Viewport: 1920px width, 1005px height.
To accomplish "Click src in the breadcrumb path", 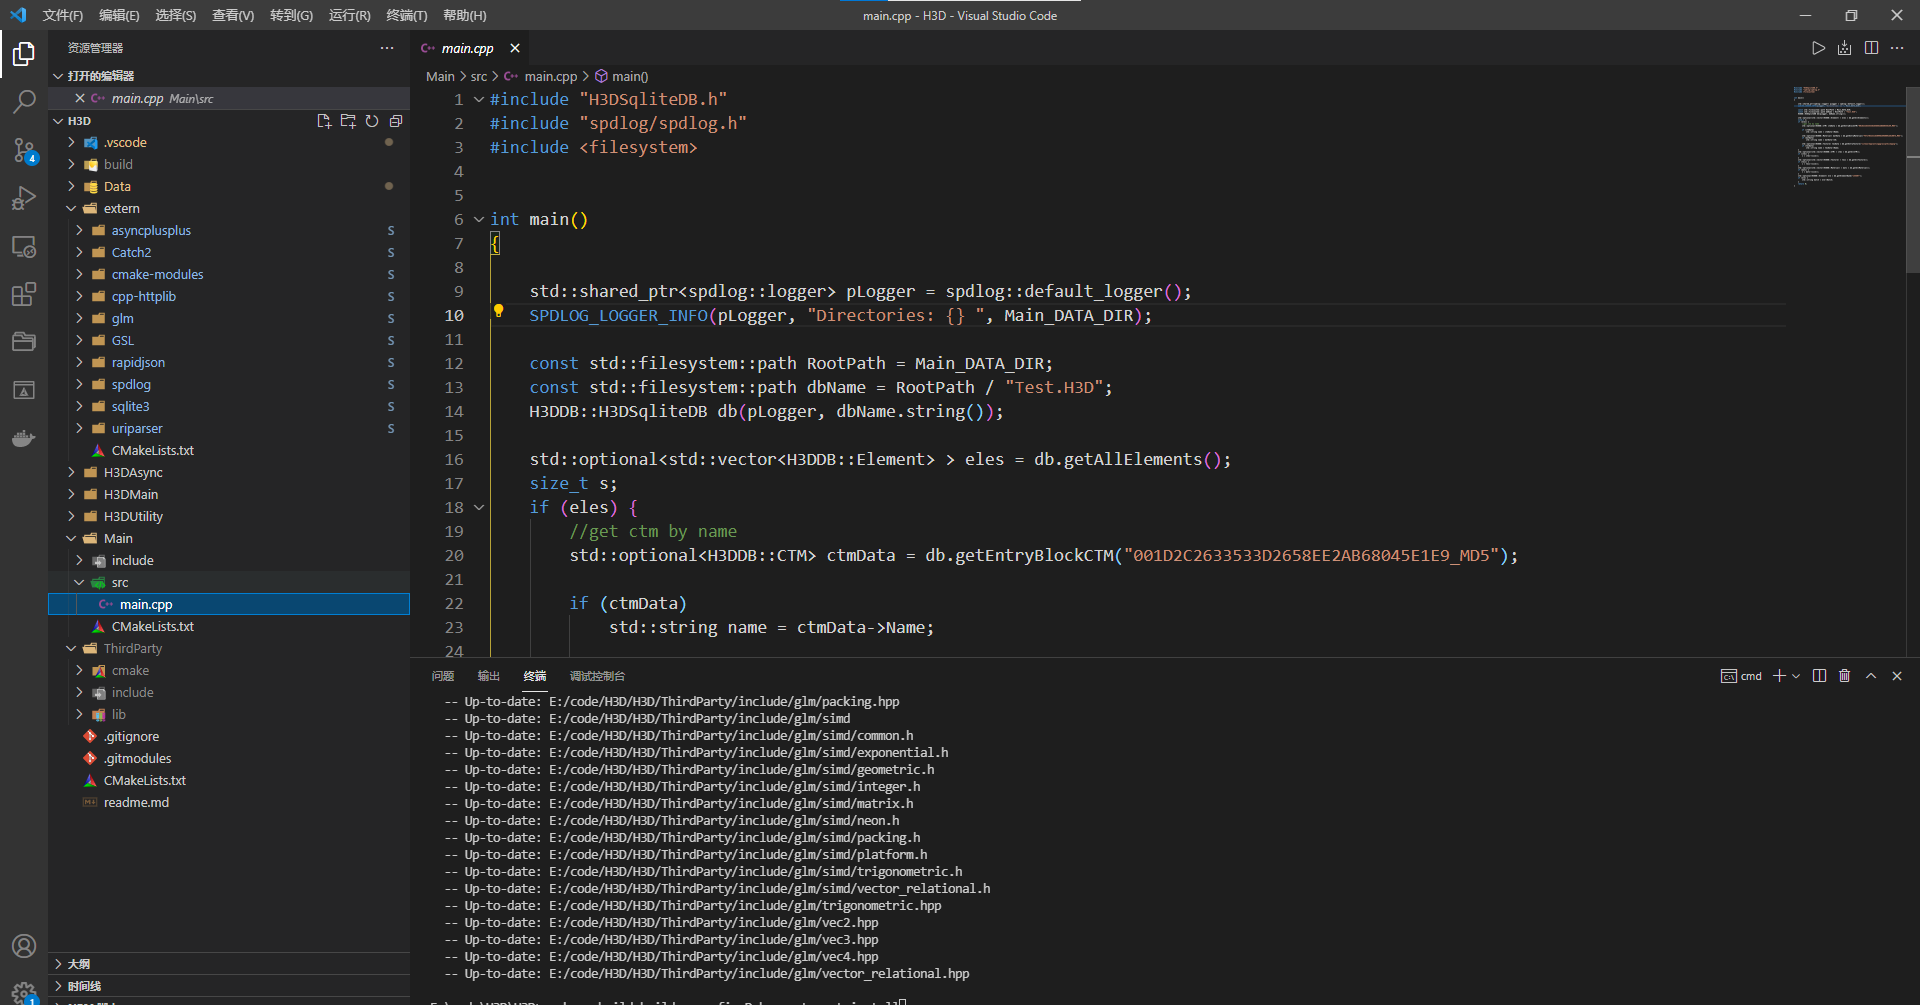I will coord(479,76).
